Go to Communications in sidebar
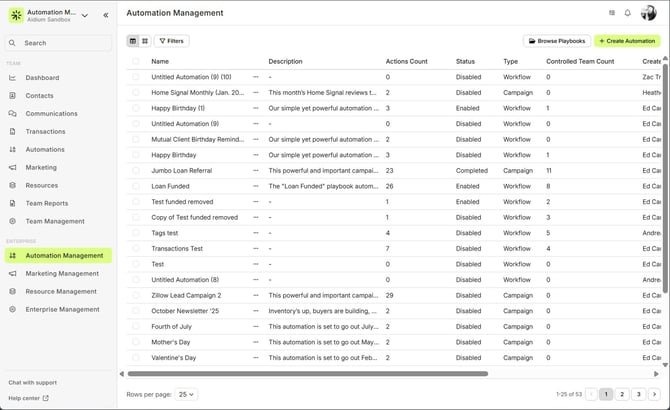The width and height of the screenshot is (670, 410). 51,114
